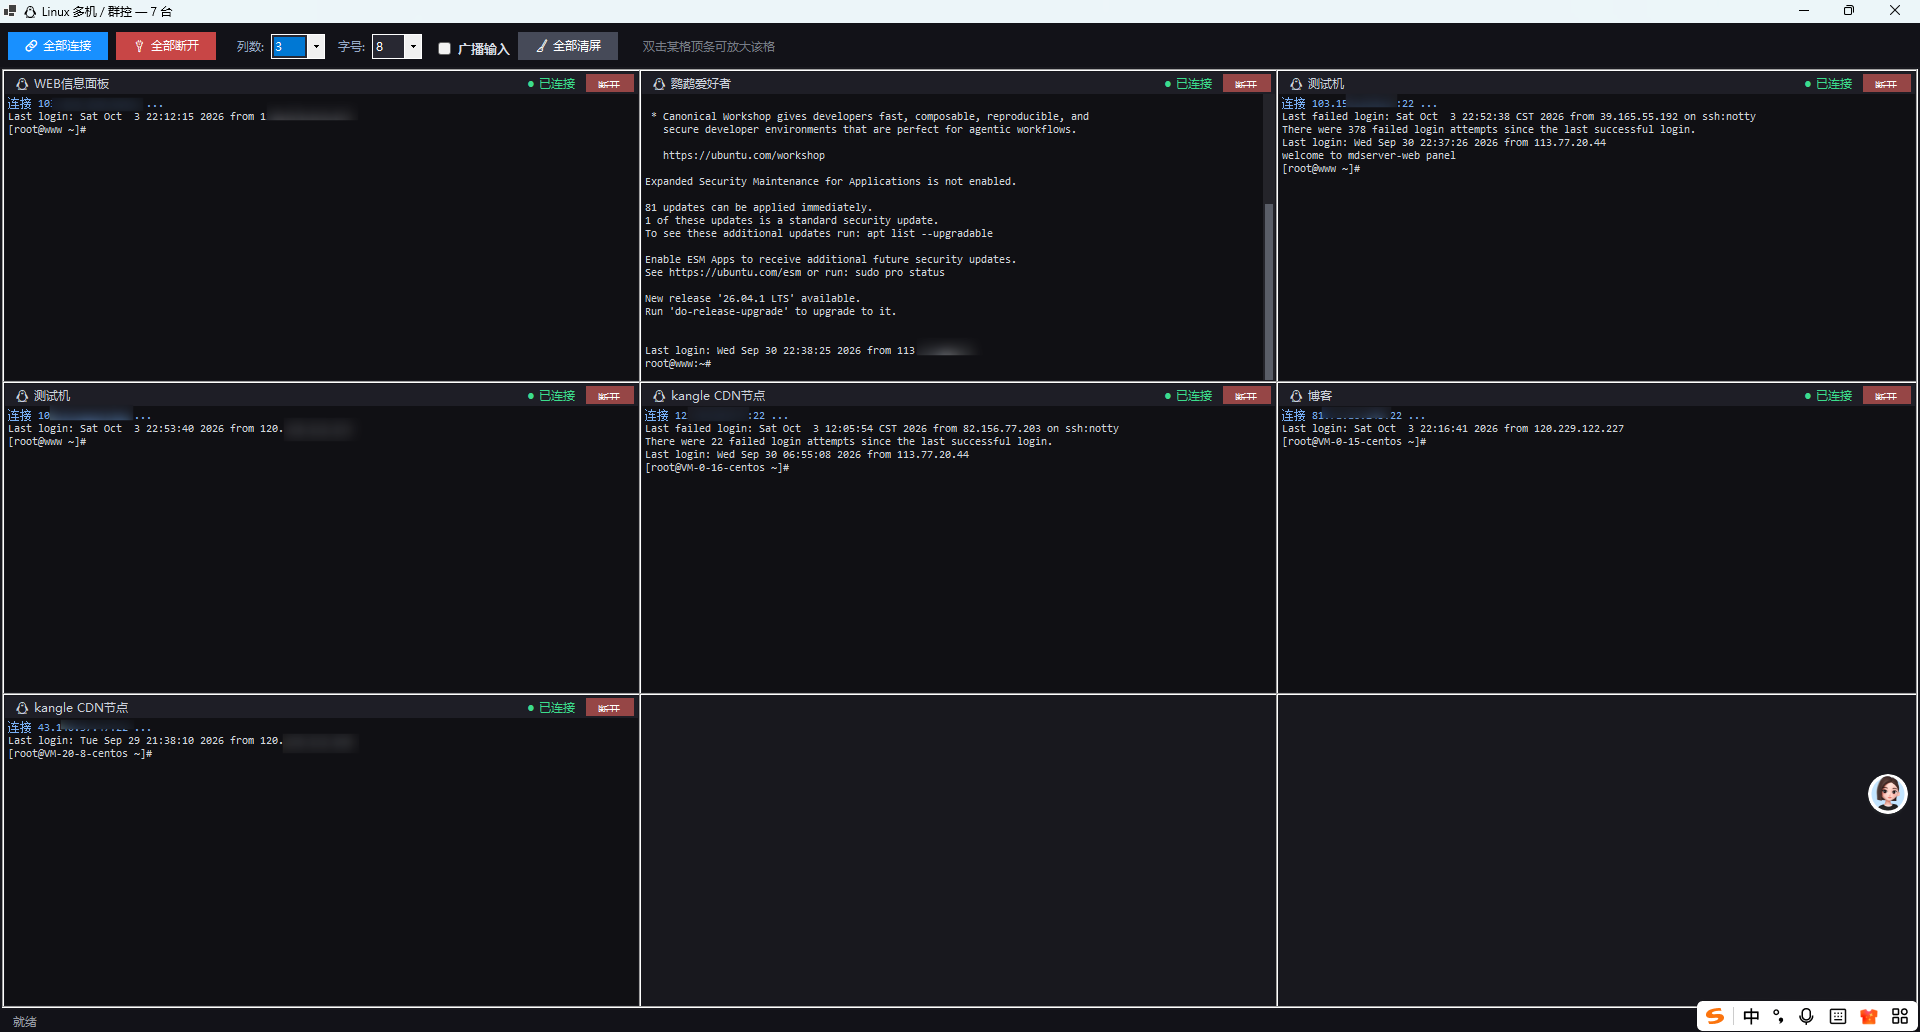
Task: Click the https://ubuntu.com/workshop URL text
Action: (x=744, y=156)
